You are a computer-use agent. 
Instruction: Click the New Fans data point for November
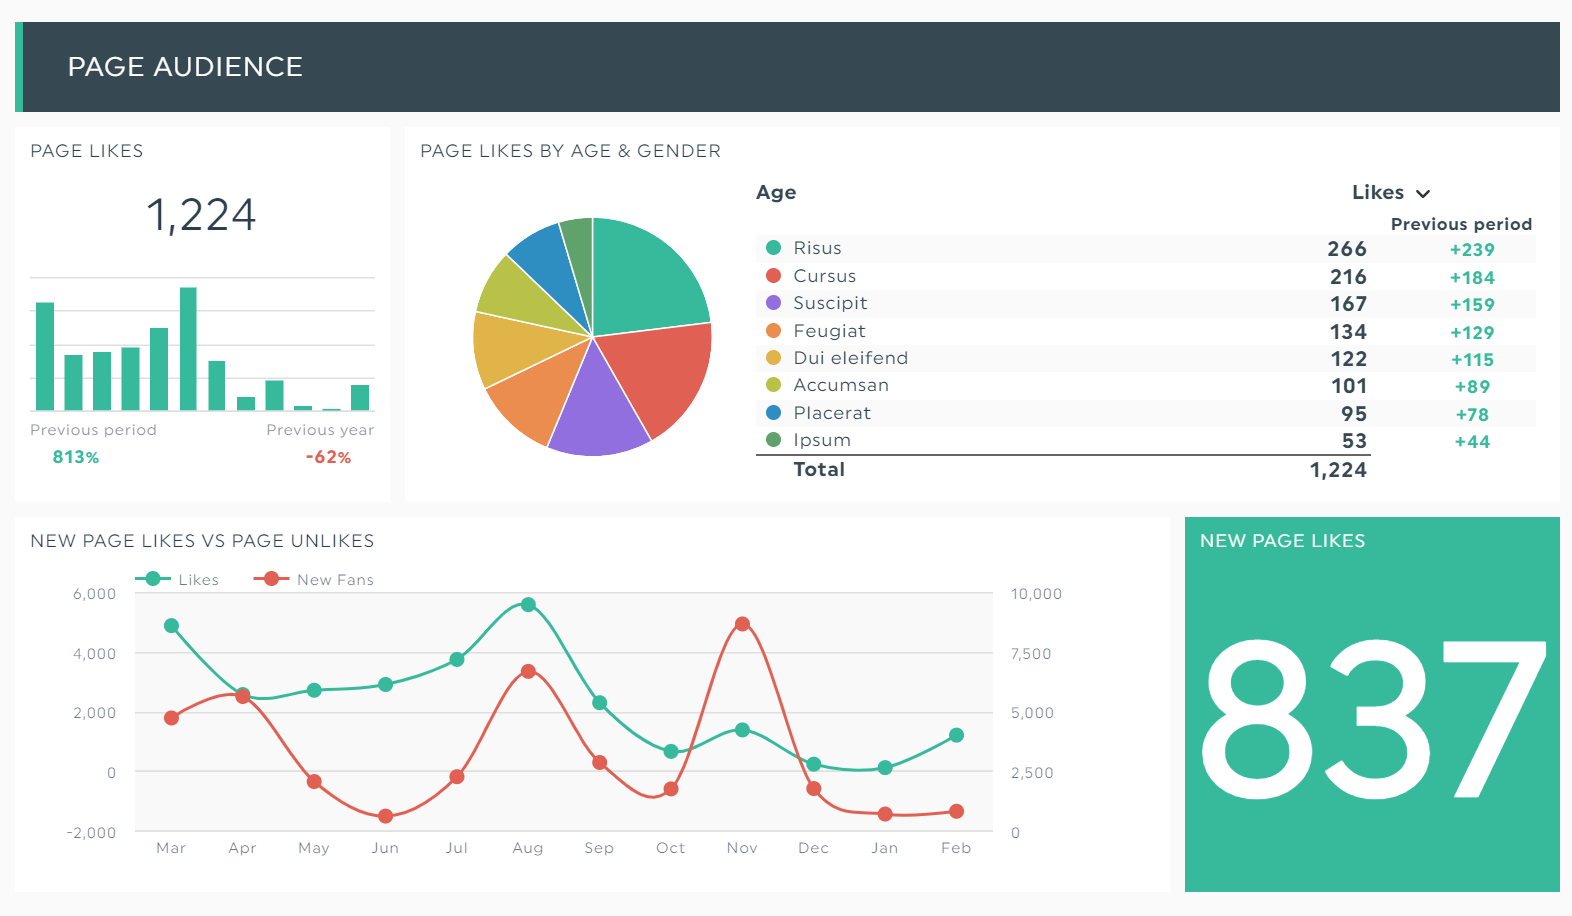tap(742, 624)
